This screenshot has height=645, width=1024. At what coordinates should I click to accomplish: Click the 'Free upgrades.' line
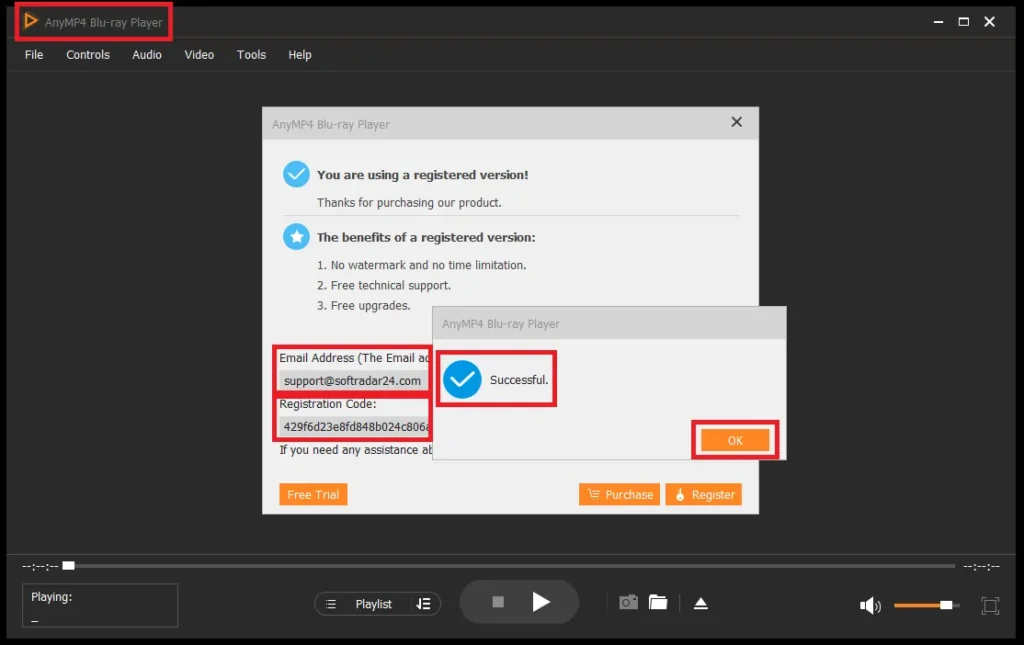pos(370,306)
